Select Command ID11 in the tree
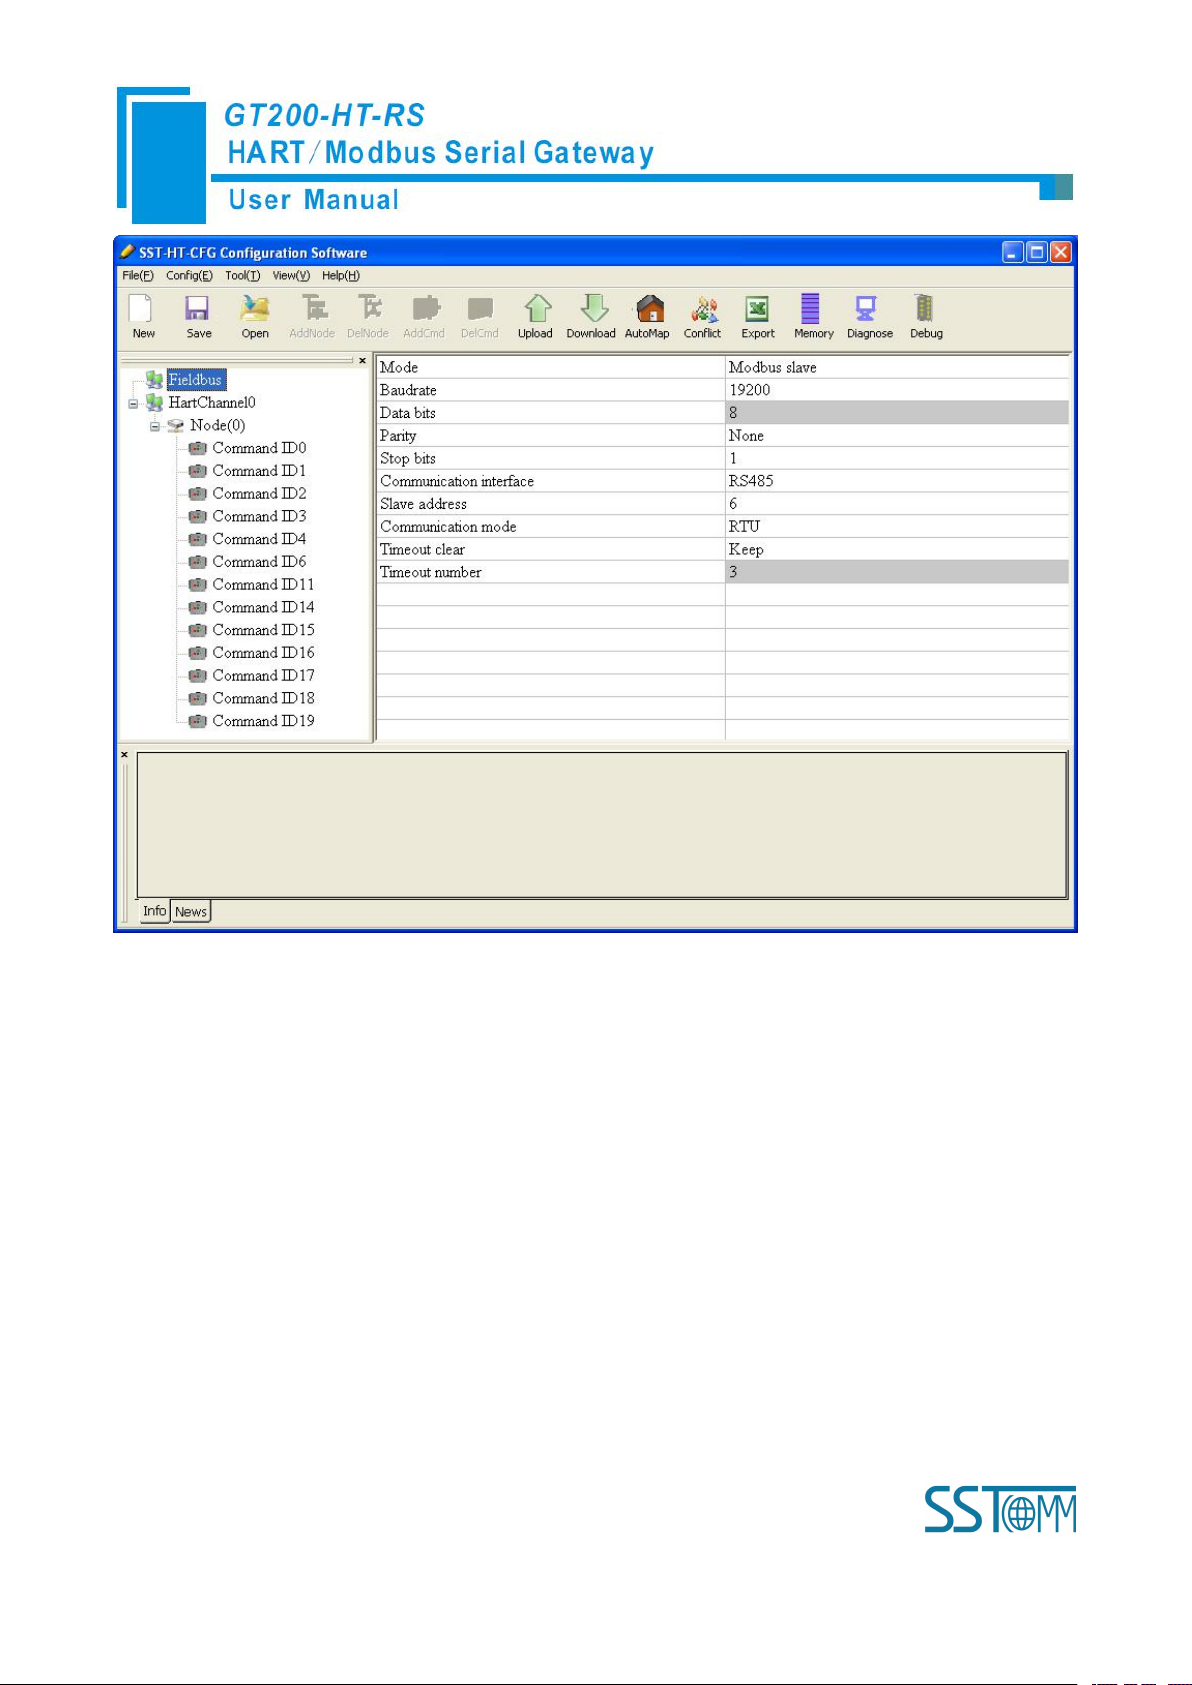The height and width of the screenshot is (1685, 1192). [x=263, y=585]
